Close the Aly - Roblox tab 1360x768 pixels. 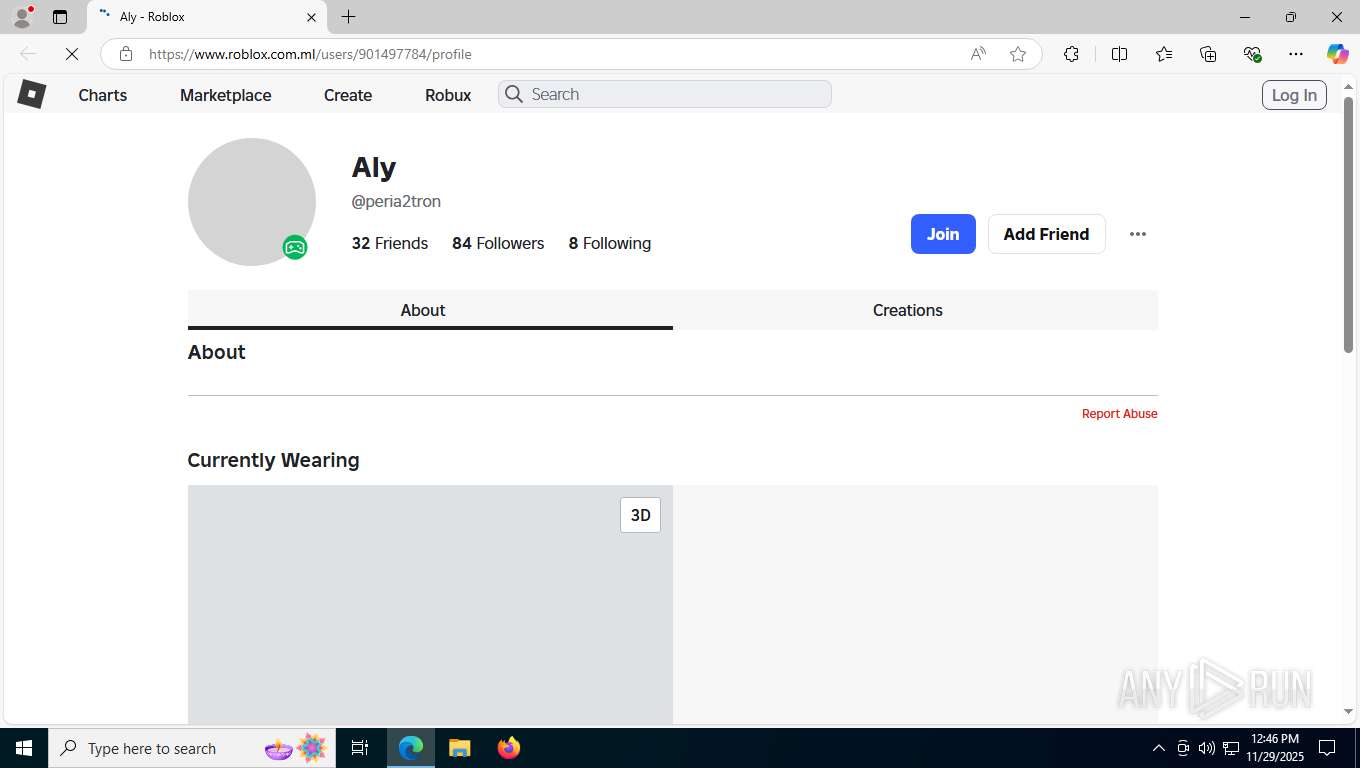pos(311,17)
